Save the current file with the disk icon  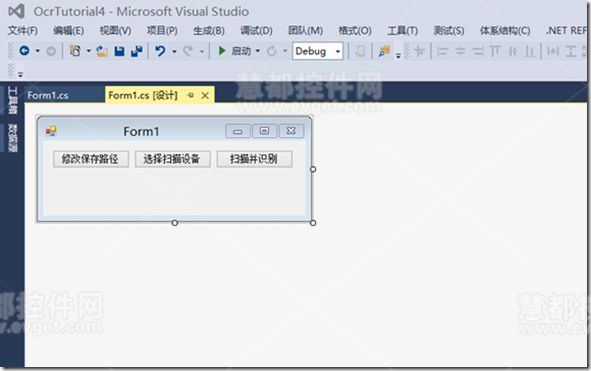pyautogui.click(x=119, y=51)
